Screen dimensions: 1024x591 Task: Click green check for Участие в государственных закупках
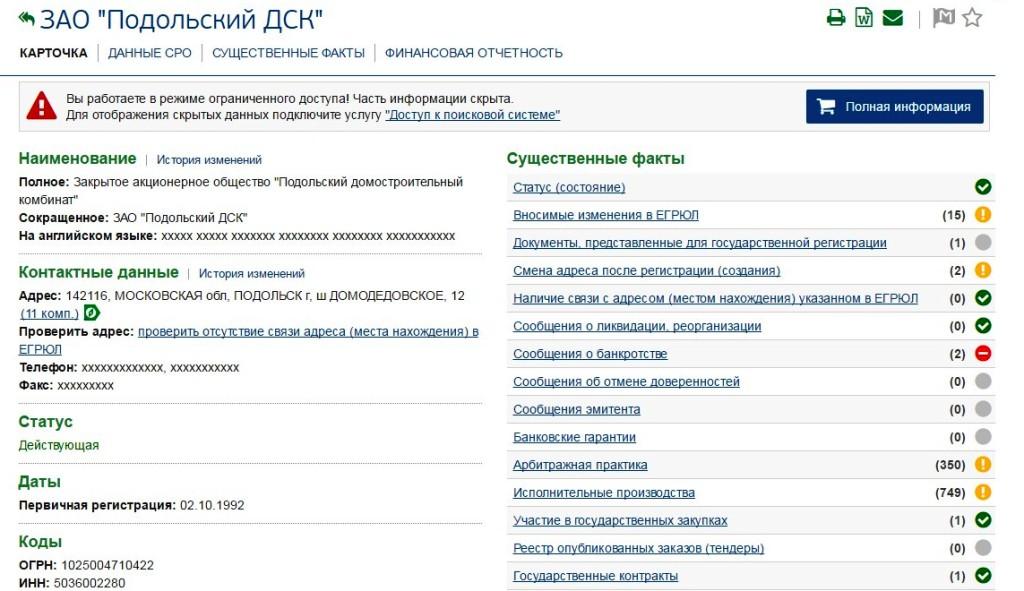coord(983,520)
